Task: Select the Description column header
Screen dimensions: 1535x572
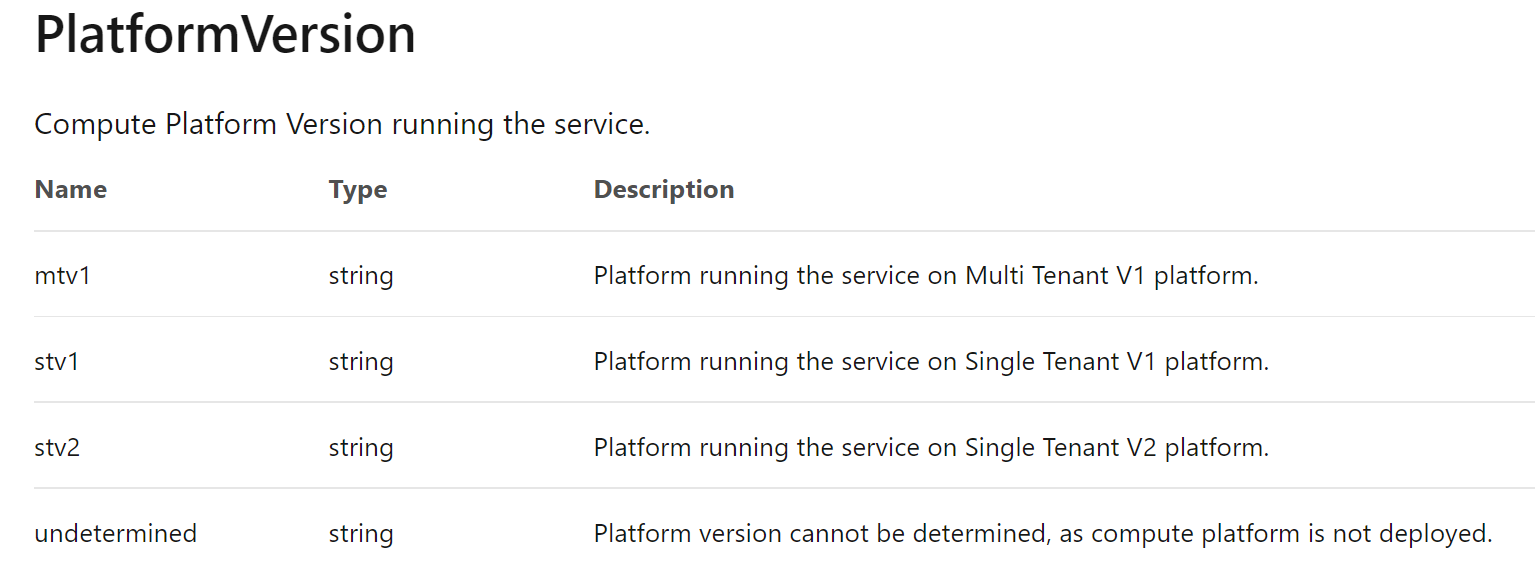Action: coord(663,190)
